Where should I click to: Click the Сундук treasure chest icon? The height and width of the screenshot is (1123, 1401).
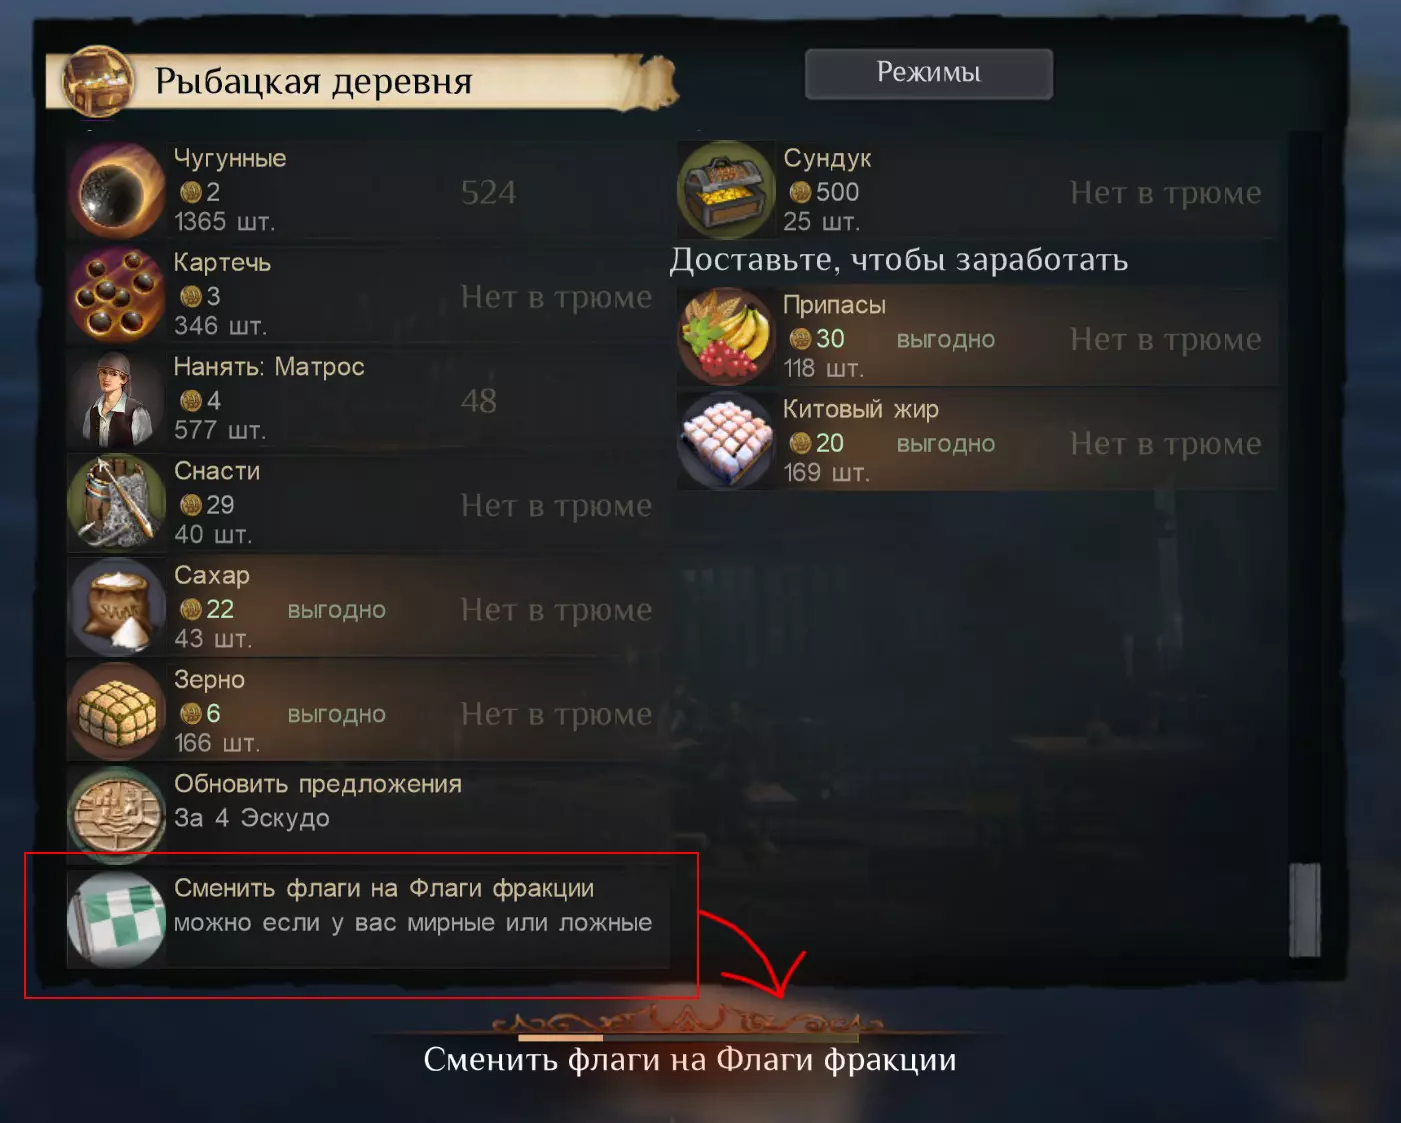[x=726, y=190]
